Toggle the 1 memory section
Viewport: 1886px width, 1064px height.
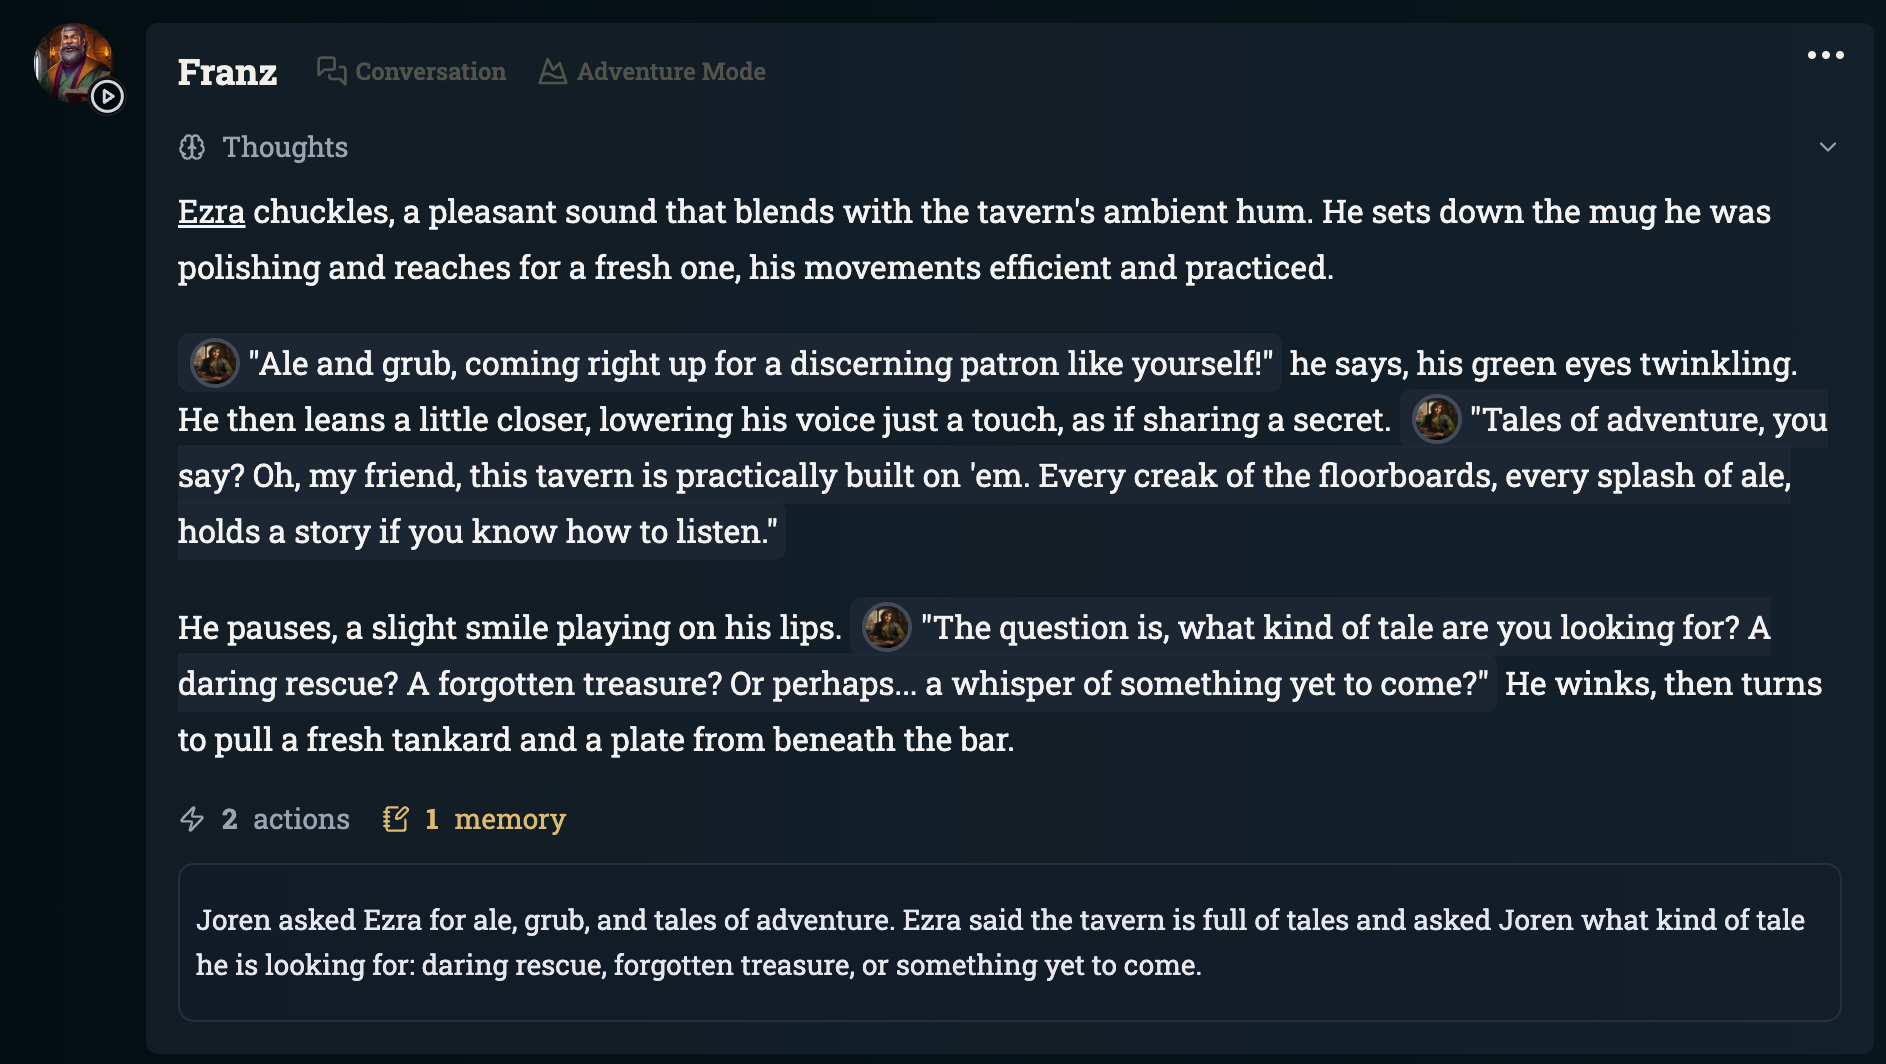(x=495, y=819)
